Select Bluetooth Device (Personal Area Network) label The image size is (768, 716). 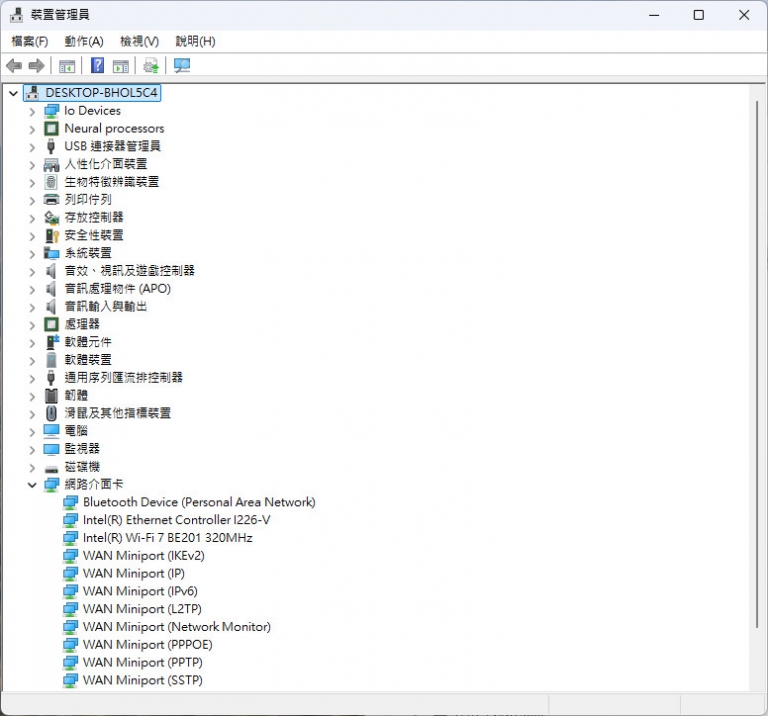(199, 502)
